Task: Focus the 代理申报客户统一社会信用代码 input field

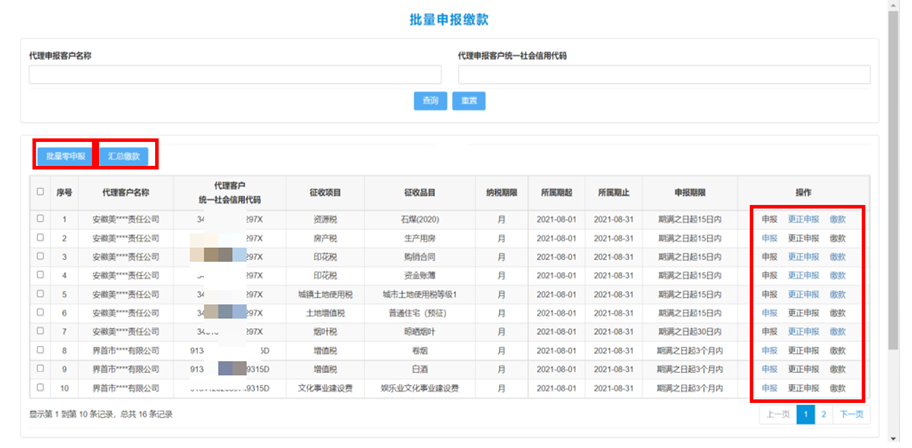Action: (x=664, y=74)
